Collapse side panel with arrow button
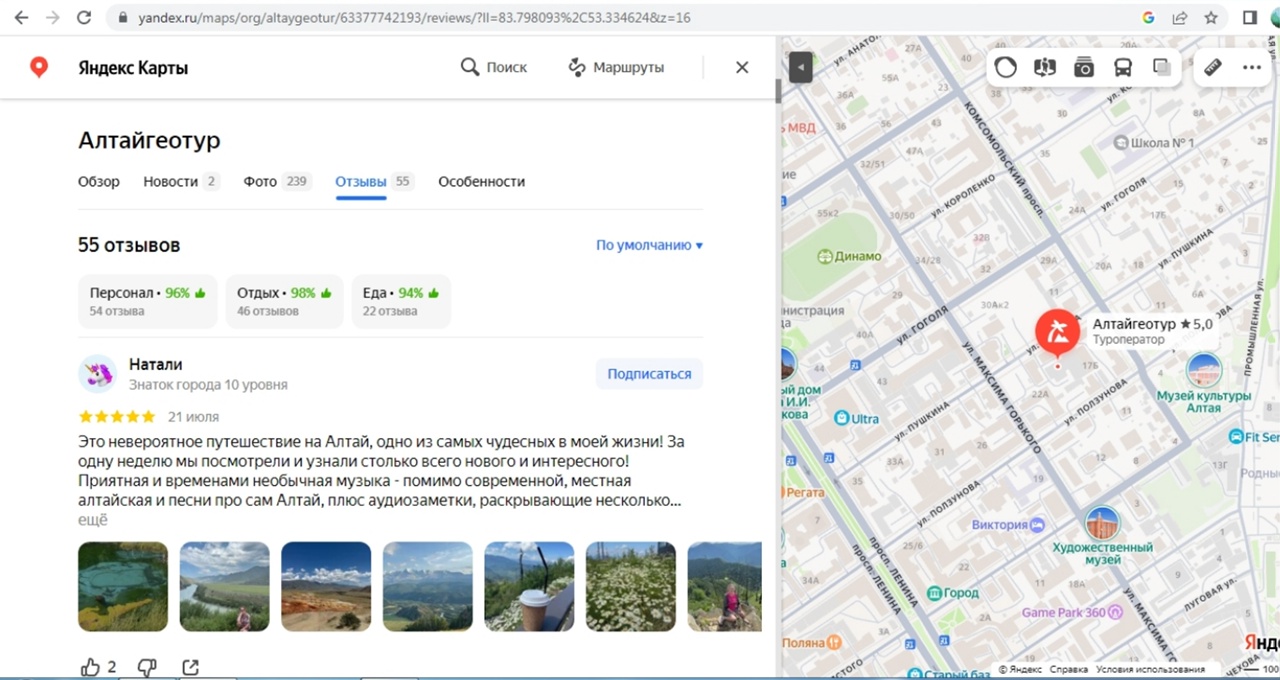Image resolution: width=1280 pixels, height=680 pixels. (800, 67)
